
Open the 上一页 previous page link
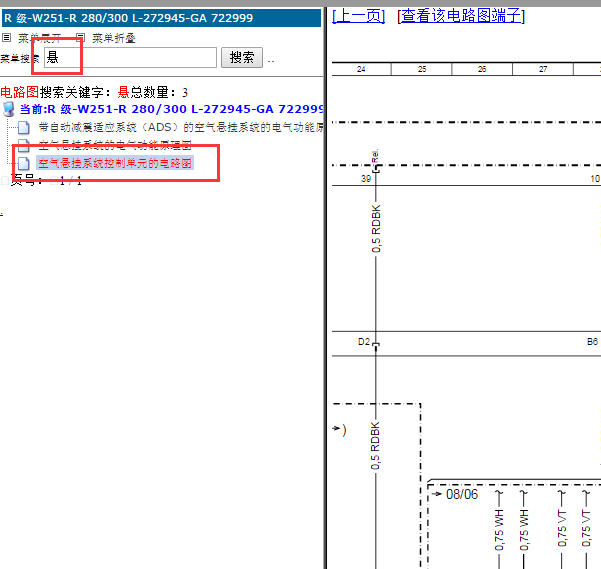pos(358,15)
